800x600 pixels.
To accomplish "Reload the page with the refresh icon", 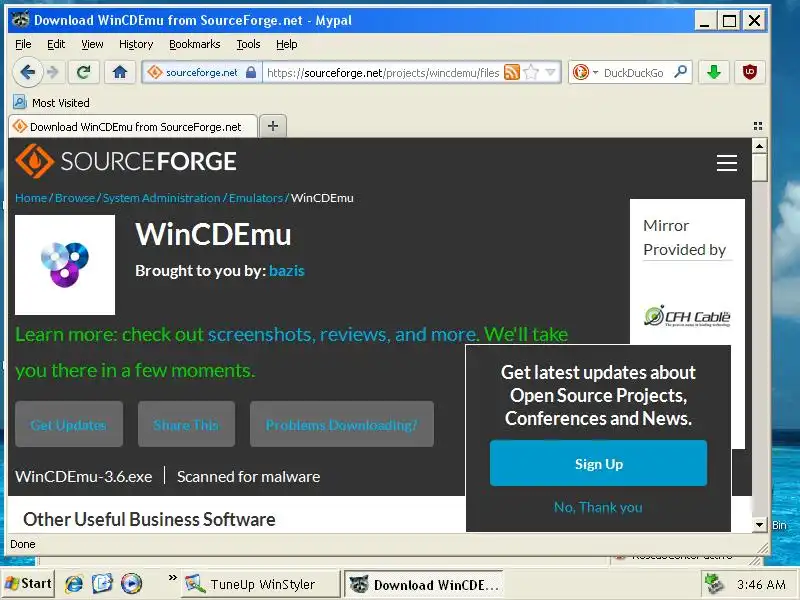I will click(84, 72).
